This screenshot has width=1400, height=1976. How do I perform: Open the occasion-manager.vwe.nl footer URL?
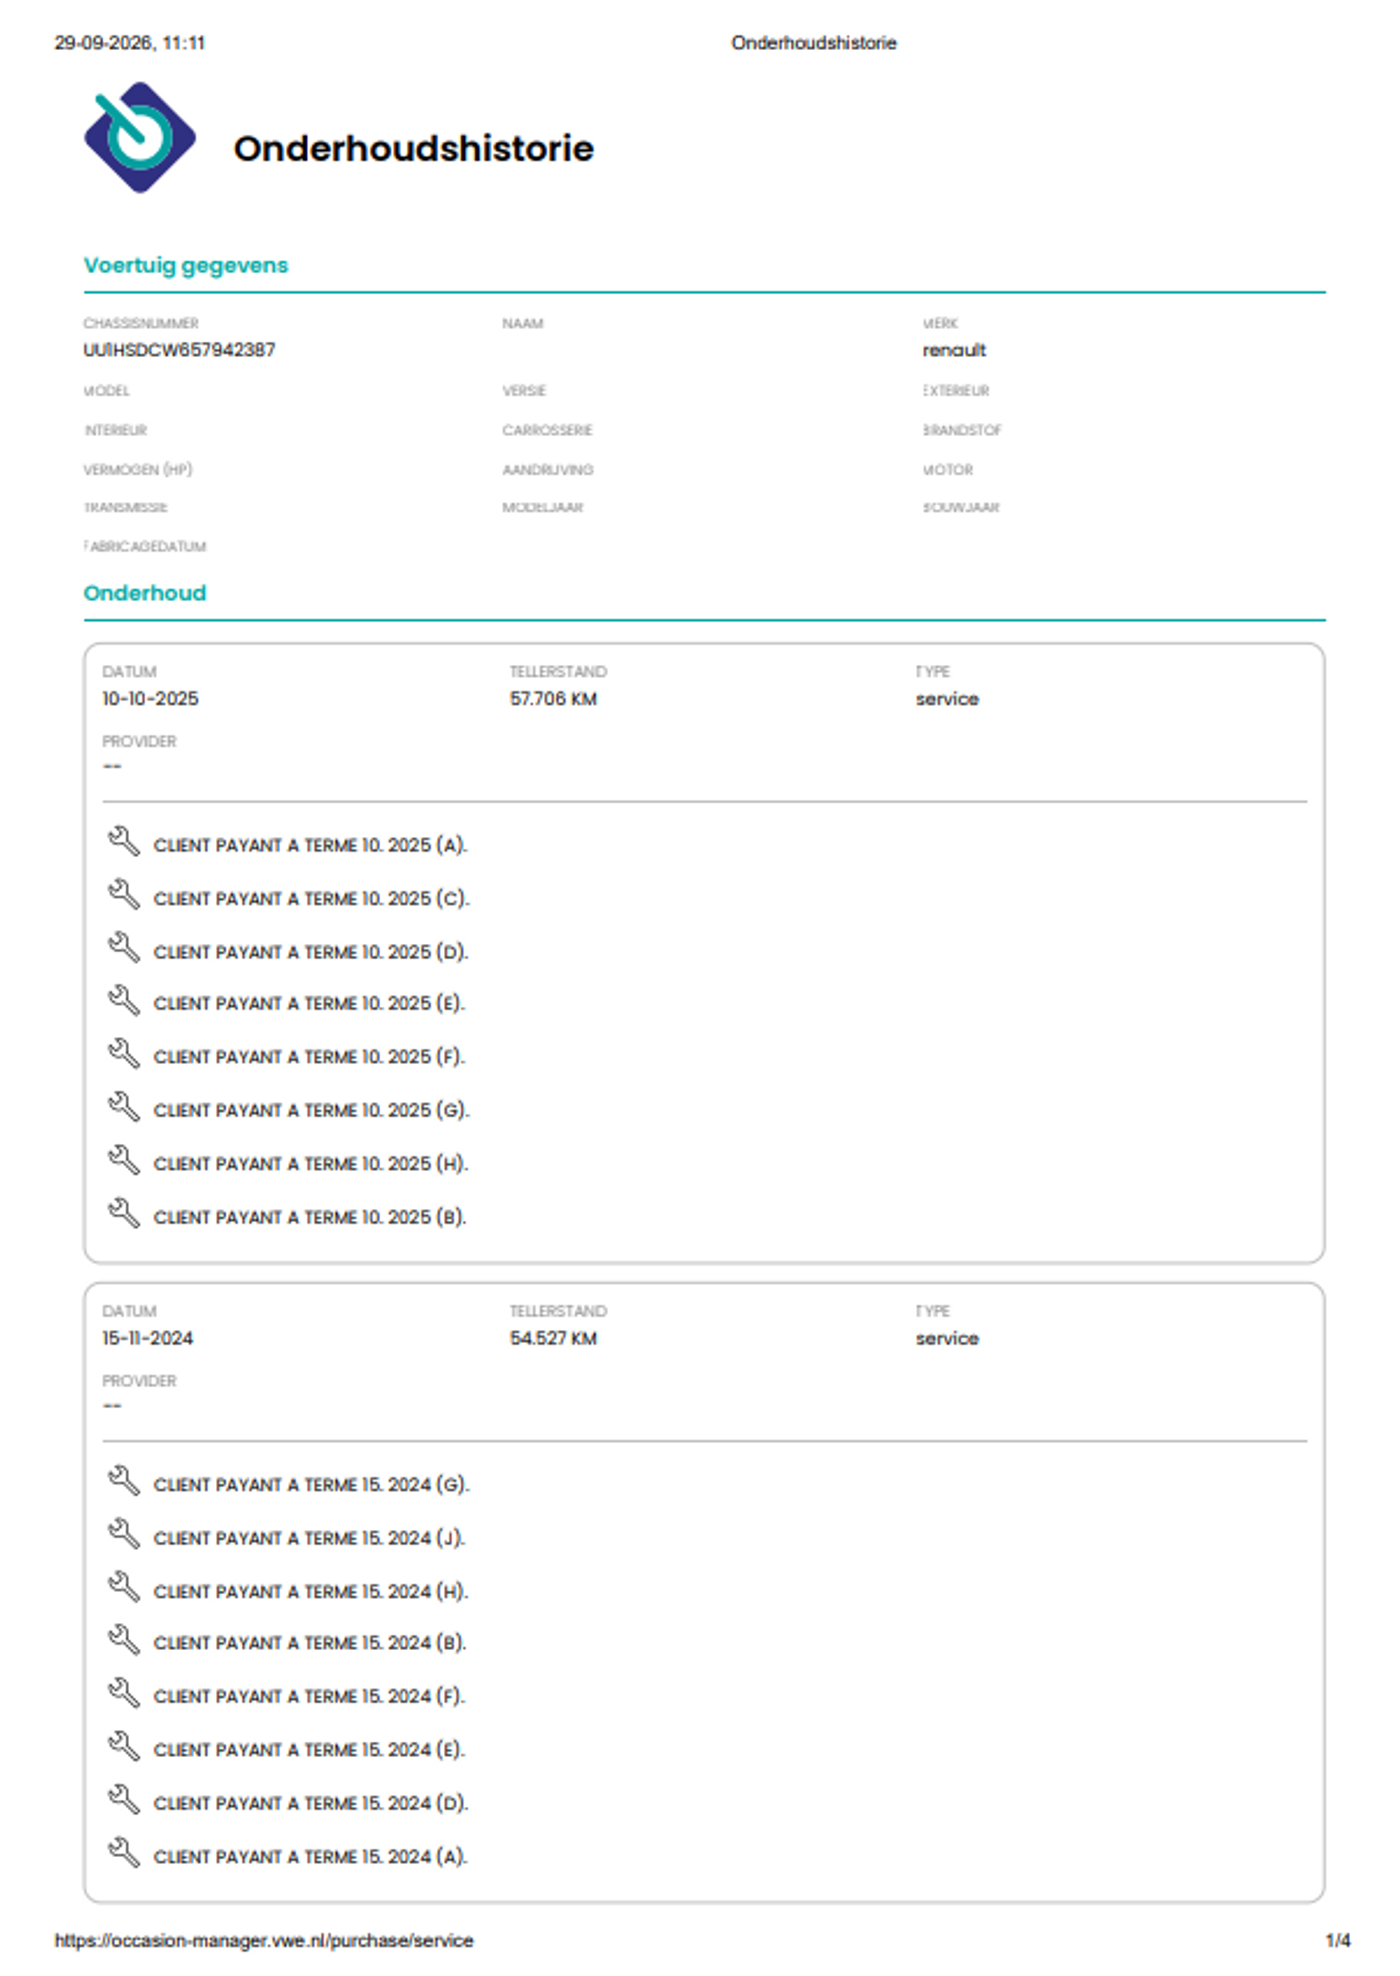coord(264,1940)
